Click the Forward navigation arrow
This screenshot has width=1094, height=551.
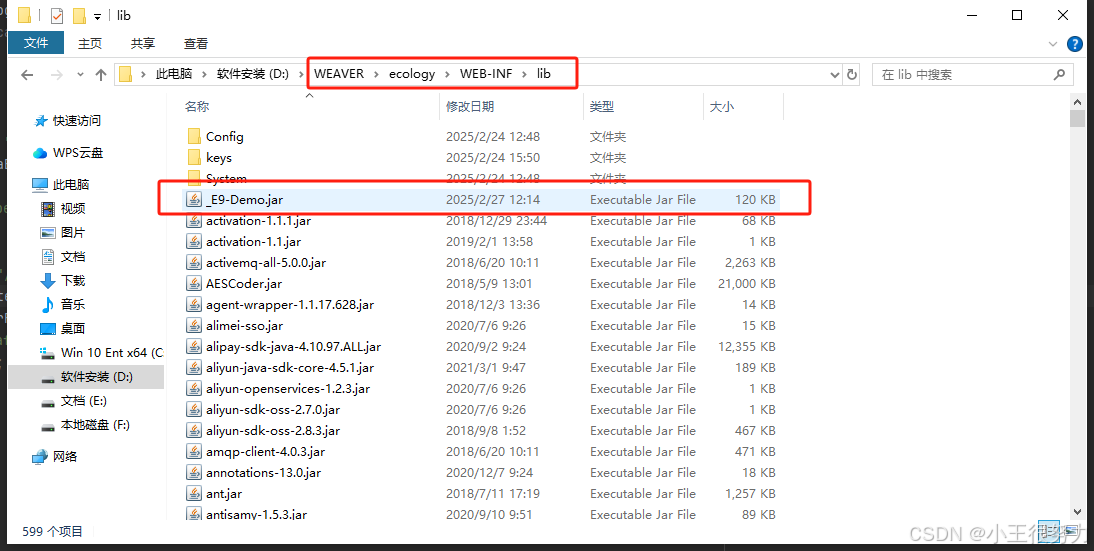point(59,75)
